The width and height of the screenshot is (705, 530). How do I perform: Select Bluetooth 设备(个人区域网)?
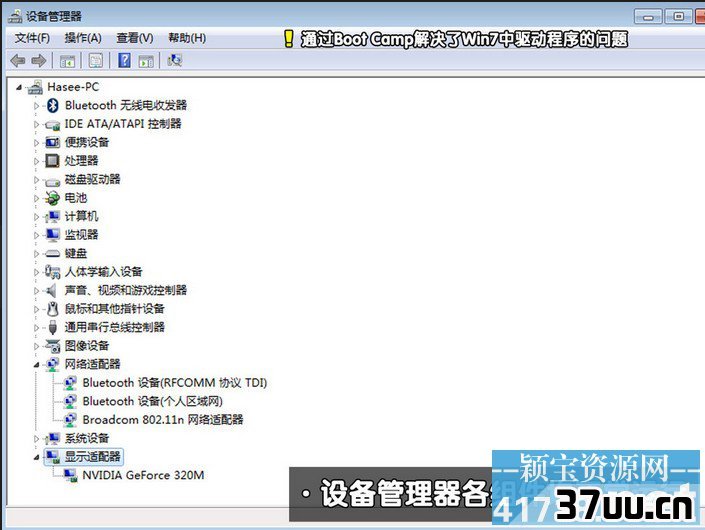click(152, 401)
